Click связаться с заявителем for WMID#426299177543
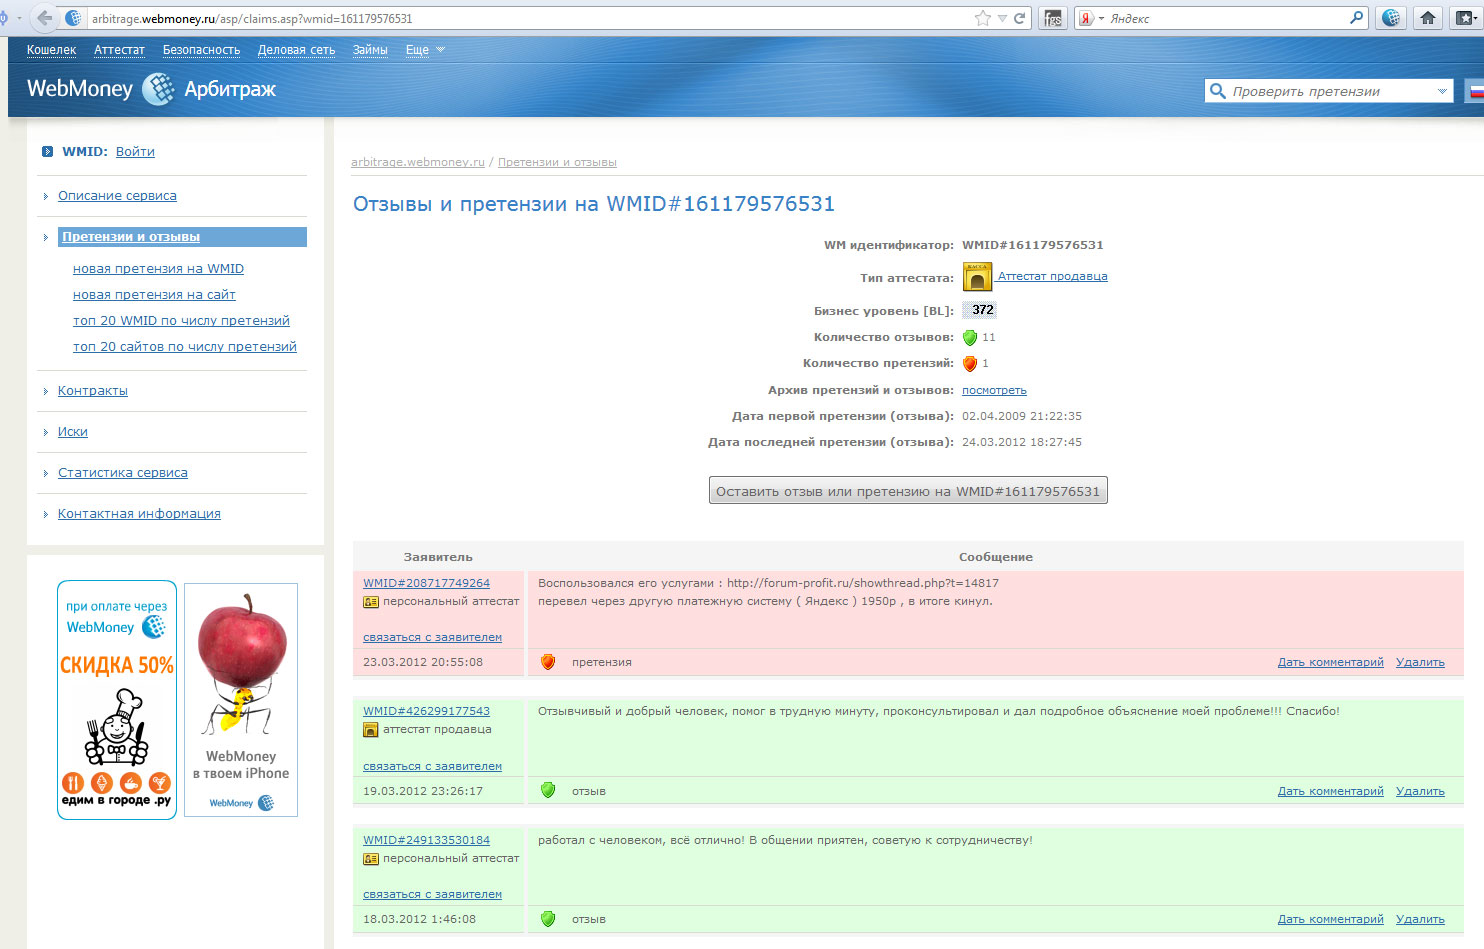 (x=432, y=766)
